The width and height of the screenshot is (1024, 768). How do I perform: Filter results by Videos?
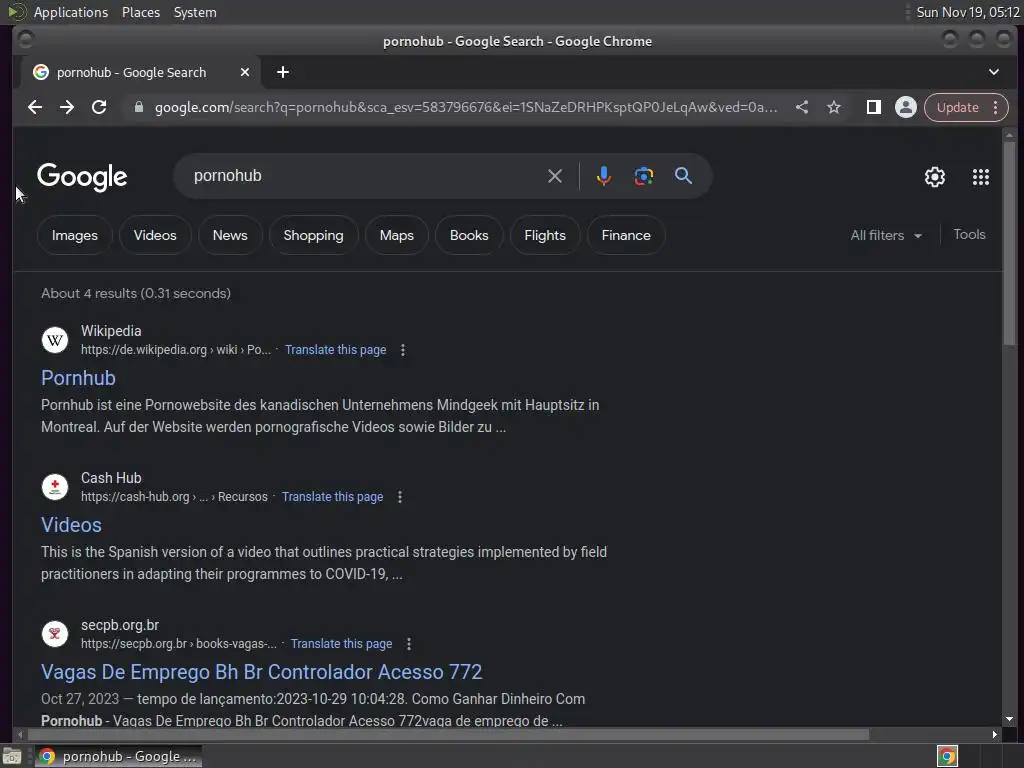[x=155, y=235]
